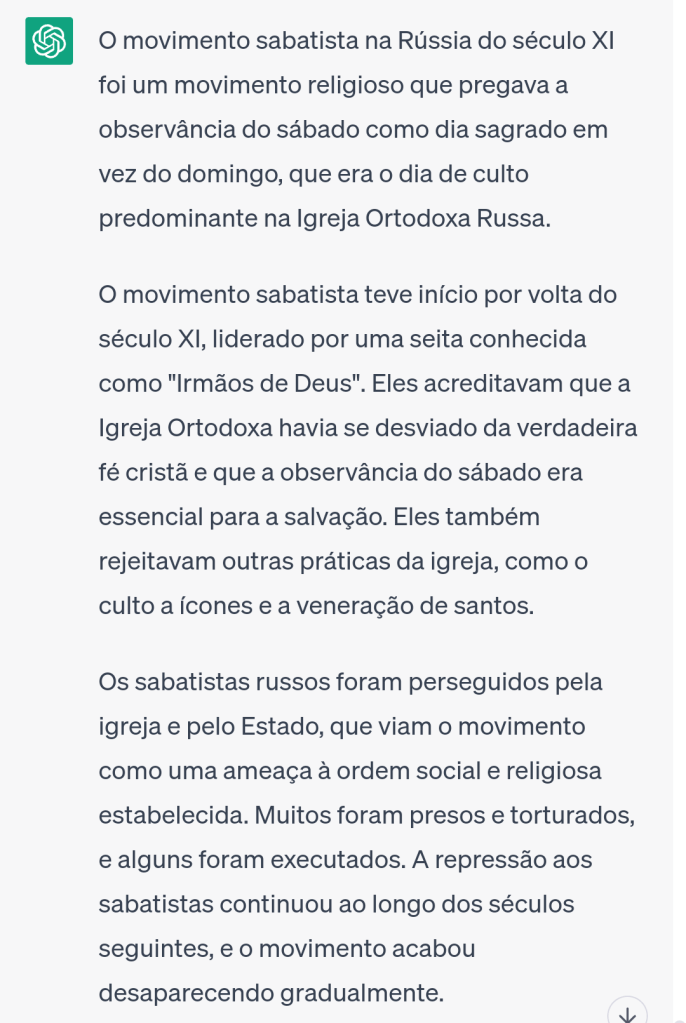
Task: Click the ChatGPT logo avatar icon
Action: [48, 41]
